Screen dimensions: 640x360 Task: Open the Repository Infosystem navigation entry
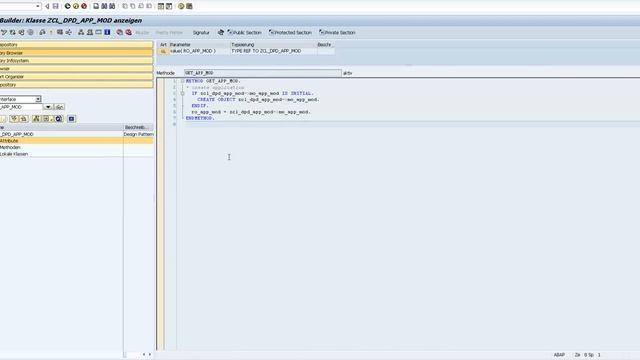coord(76,61)
